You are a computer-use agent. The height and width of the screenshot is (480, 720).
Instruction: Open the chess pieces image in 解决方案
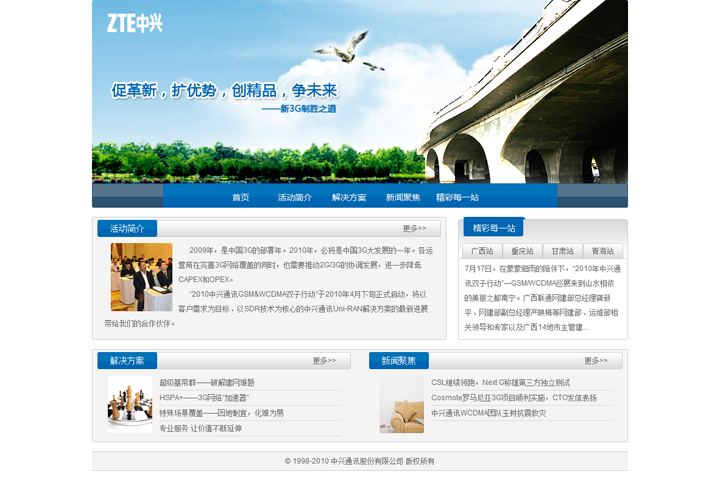130,405
